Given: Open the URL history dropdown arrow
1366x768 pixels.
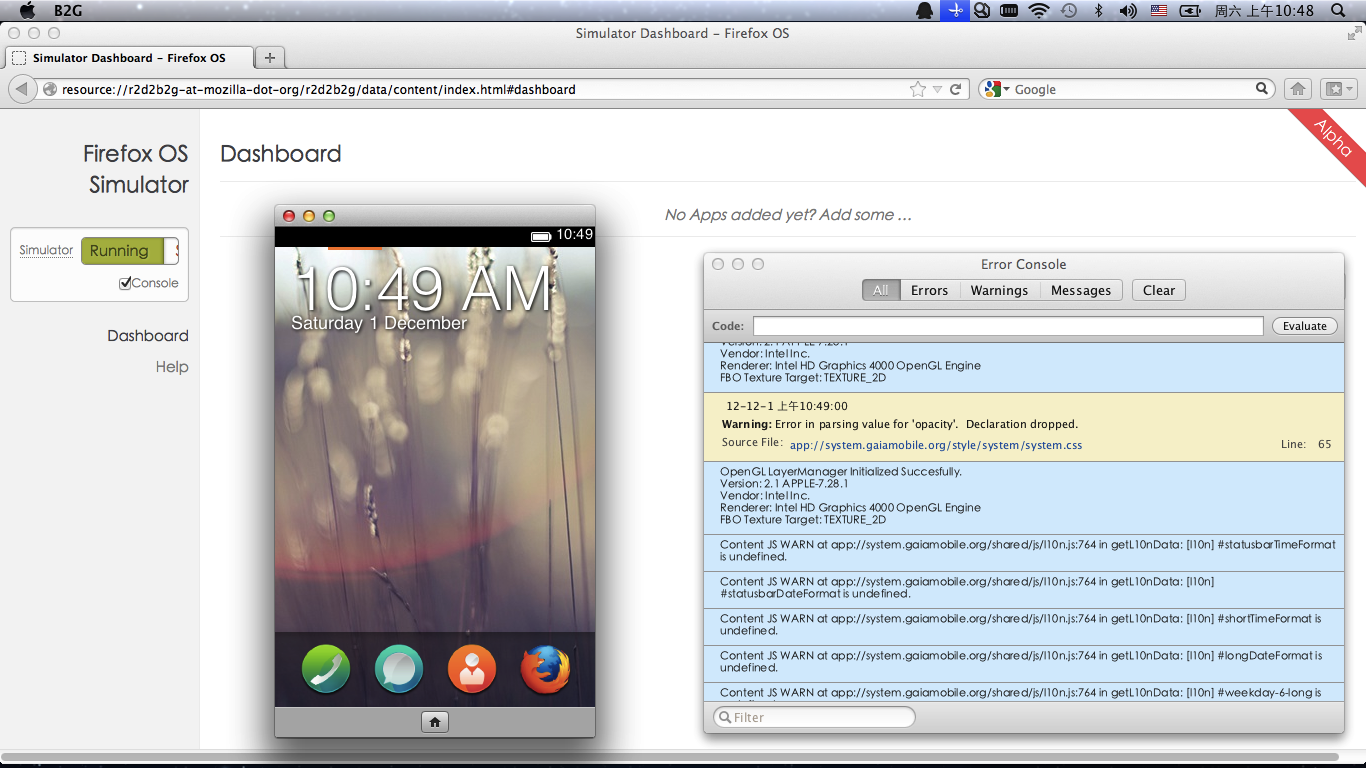Looking at the screenshot, I should 938,89.
